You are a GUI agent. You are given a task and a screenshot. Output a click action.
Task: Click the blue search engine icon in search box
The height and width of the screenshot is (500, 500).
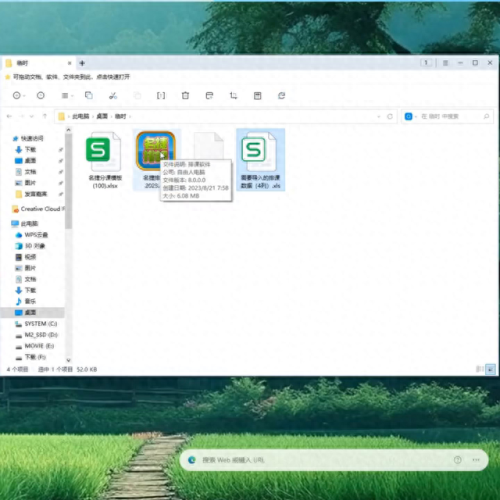point(408,116)
